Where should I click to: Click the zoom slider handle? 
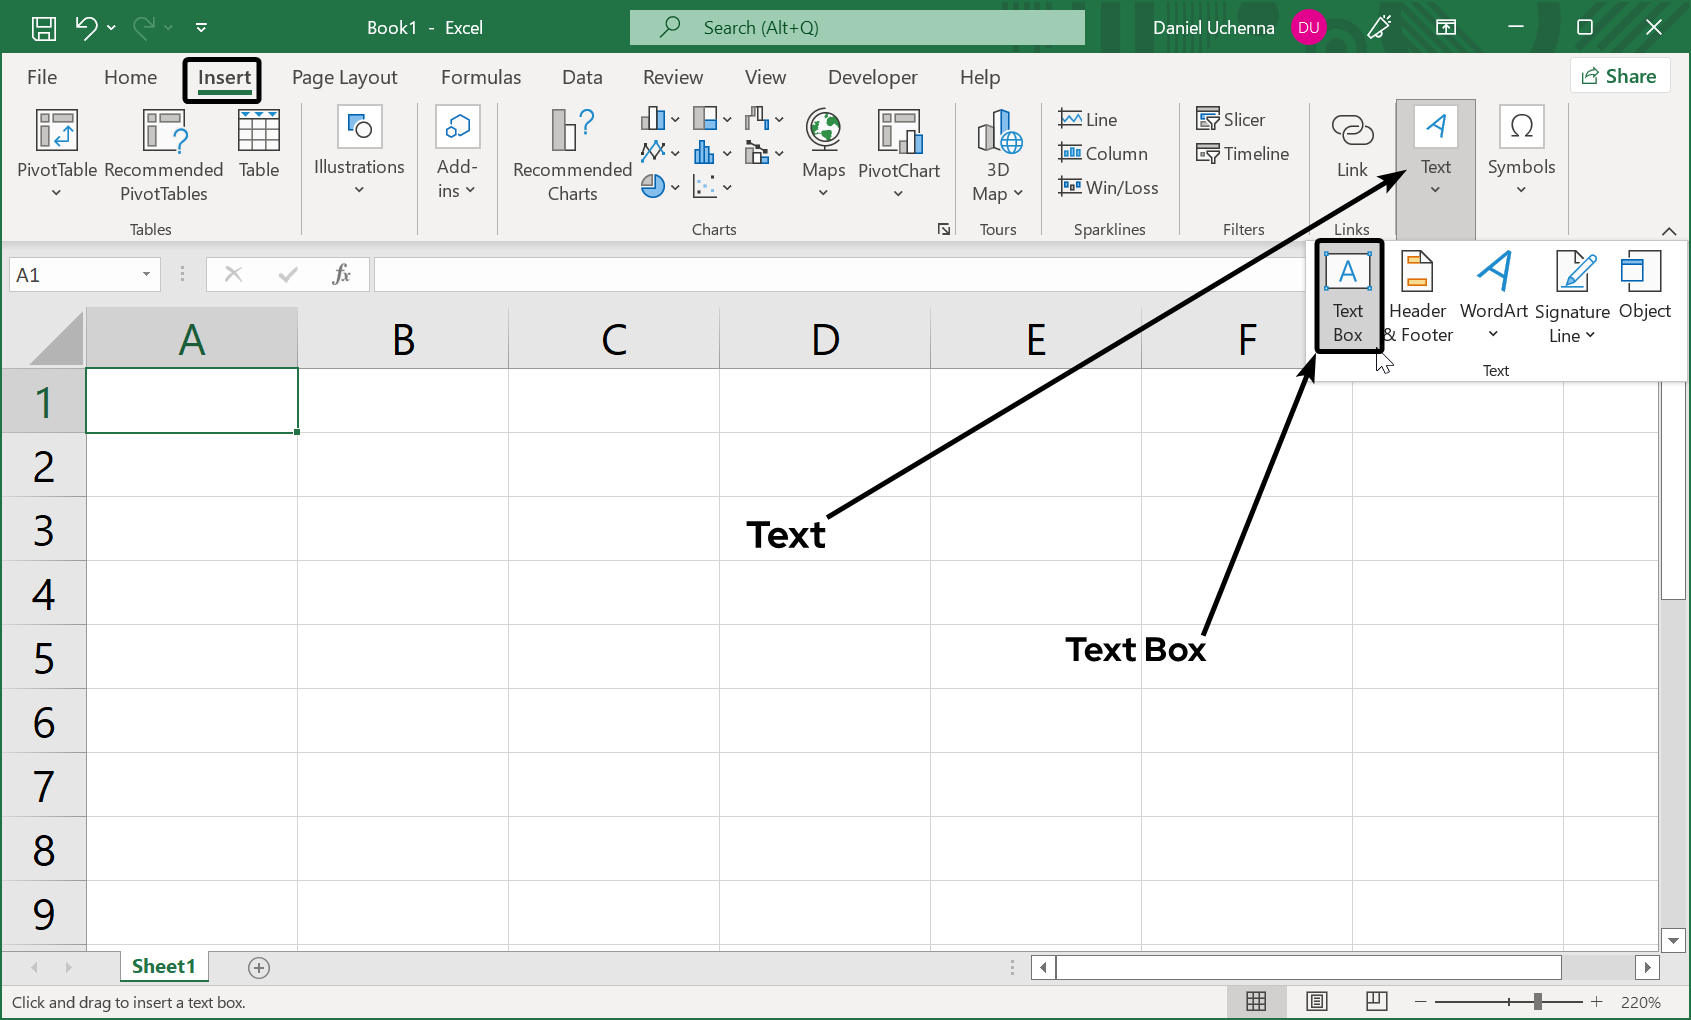(x=1538, y=1001)
